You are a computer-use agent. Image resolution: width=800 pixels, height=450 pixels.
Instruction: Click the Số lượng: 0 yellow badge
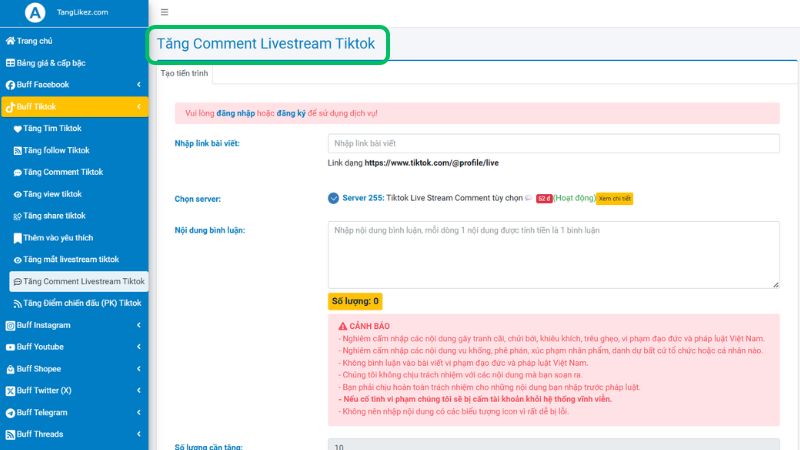point(355,301)
